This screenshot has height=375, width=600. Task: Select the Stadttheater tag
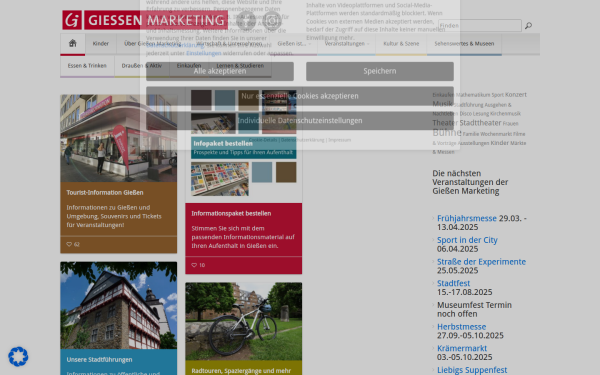click(480, 123)
